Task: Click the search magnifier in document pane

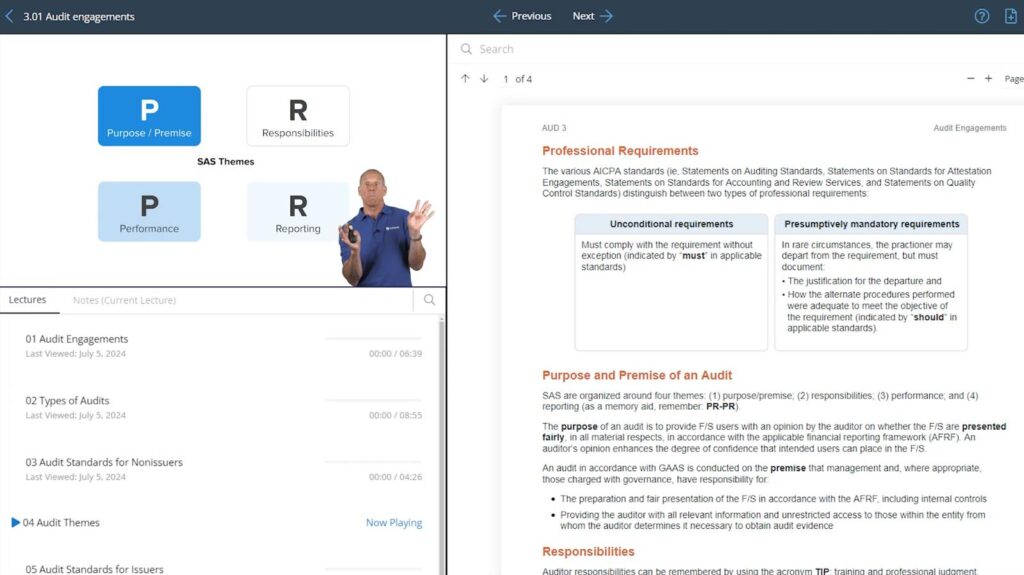Action: pyautogui.click(x=466, y=49)
